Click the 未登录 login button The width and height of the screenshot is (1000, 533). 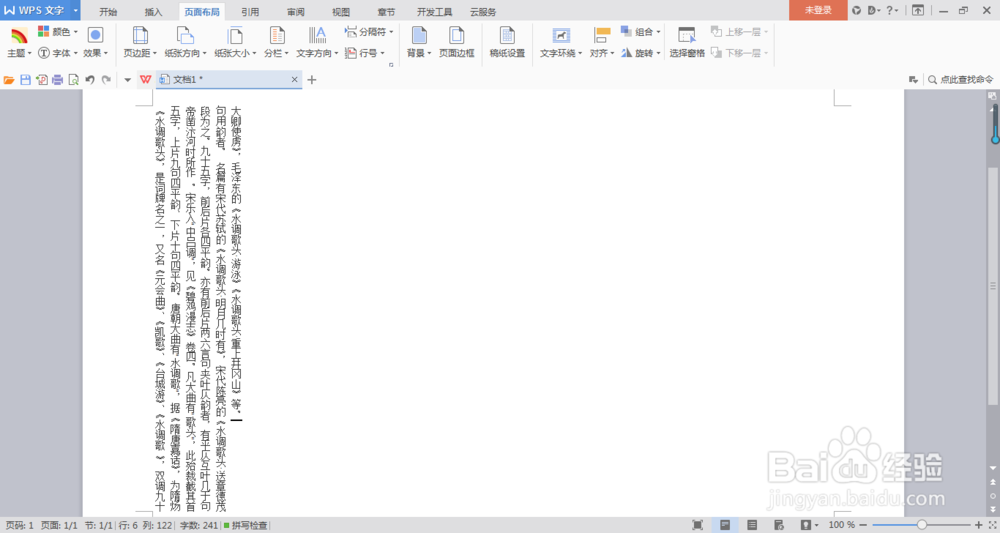tap(818, 10)
